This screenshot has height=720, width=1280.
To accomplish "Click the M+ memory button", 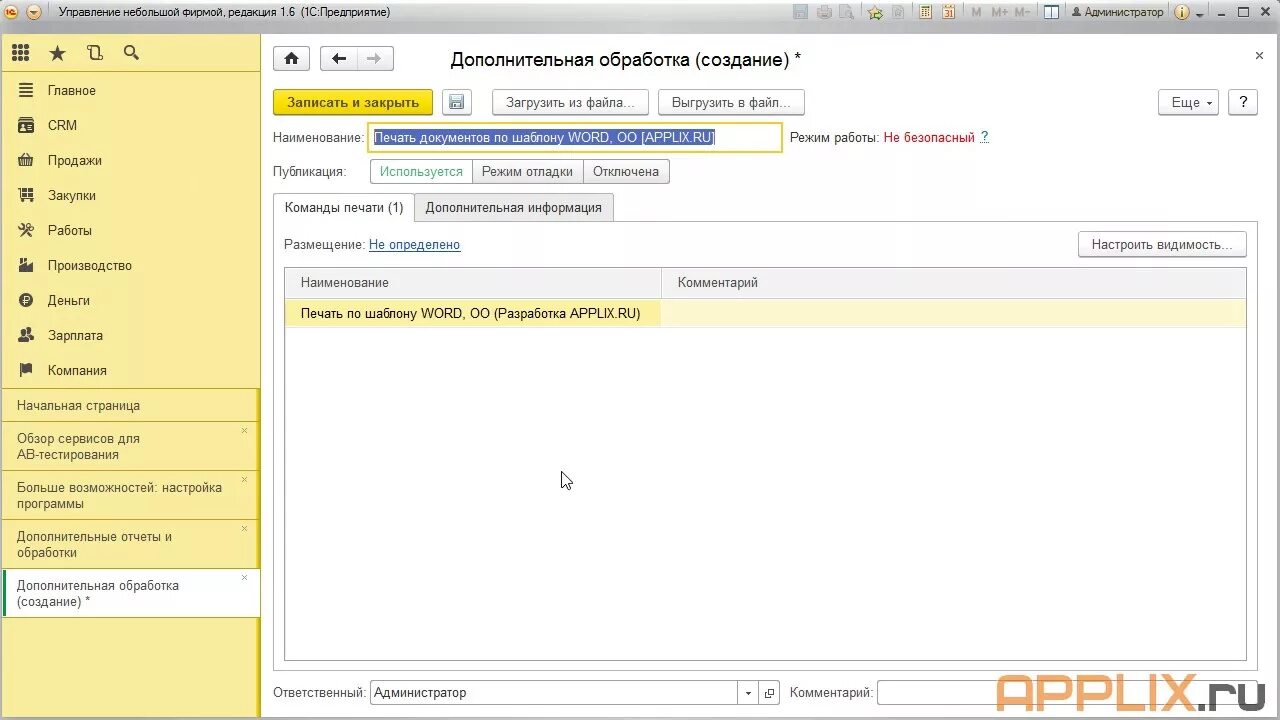I will click(999, 12).
